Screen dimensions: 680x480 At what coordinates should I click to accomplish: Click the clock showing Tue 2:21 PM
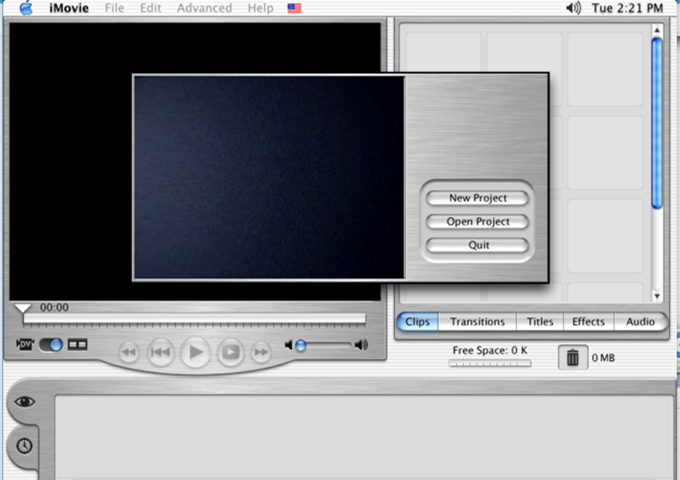(x=627, y=8)
